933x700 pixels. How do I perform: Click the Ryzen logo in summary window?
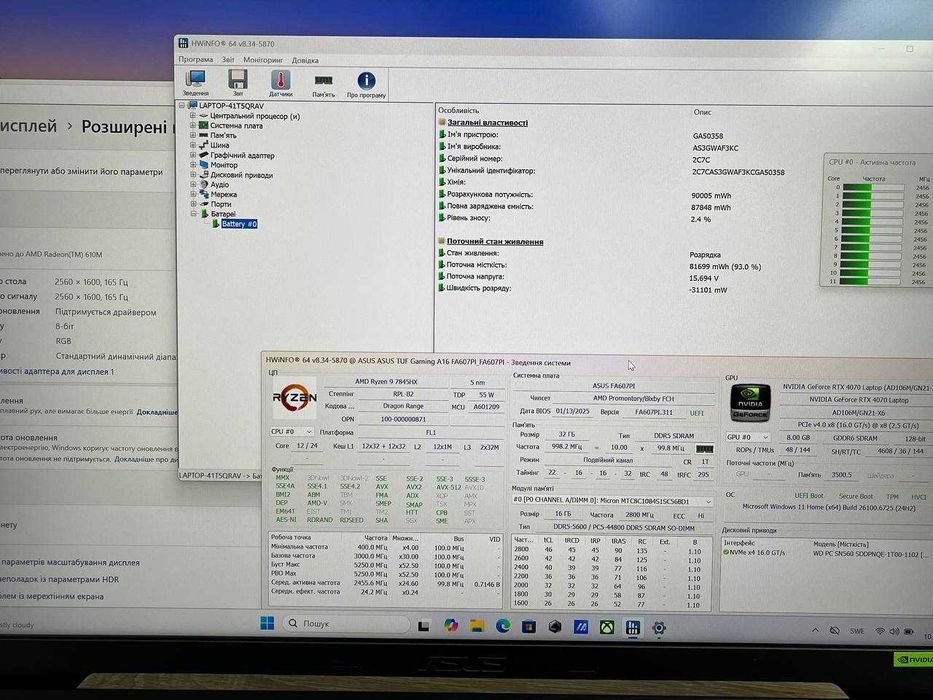click(295, 397)
